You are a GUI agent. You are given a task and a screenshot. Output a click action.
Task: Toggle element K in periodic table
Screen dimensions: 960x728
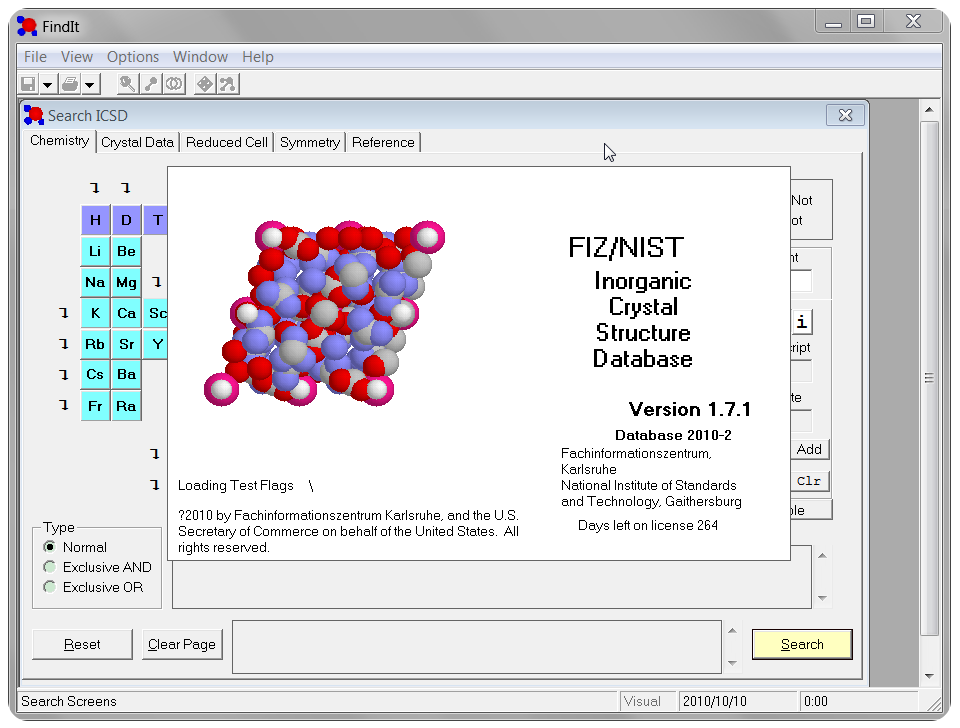96,313
